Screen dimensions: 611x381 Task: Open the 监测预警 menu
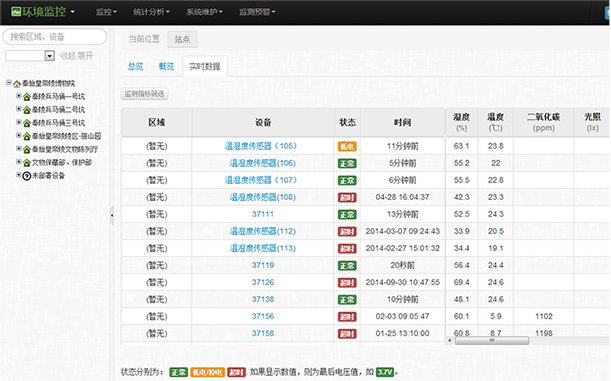click(x=257, y=12)
